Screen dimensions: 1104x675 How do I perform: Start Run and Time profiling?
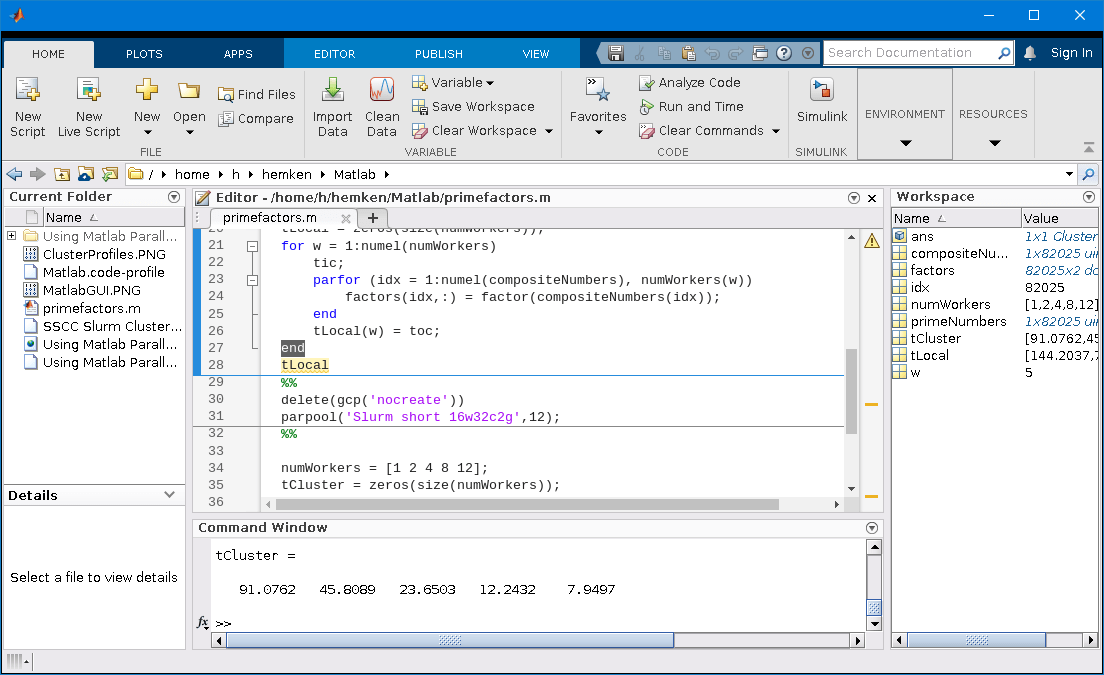pyautogui.click(x=692, y=106)
